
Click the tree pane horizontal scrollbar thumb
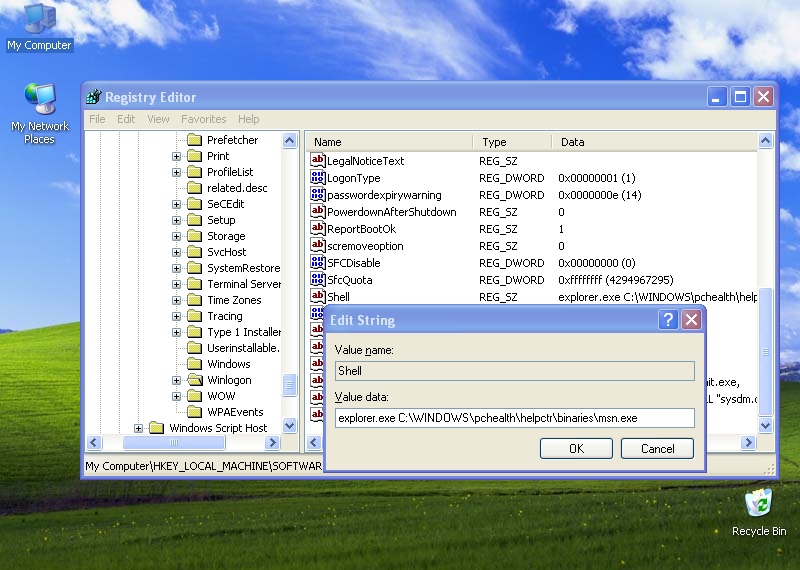(173, 442)
